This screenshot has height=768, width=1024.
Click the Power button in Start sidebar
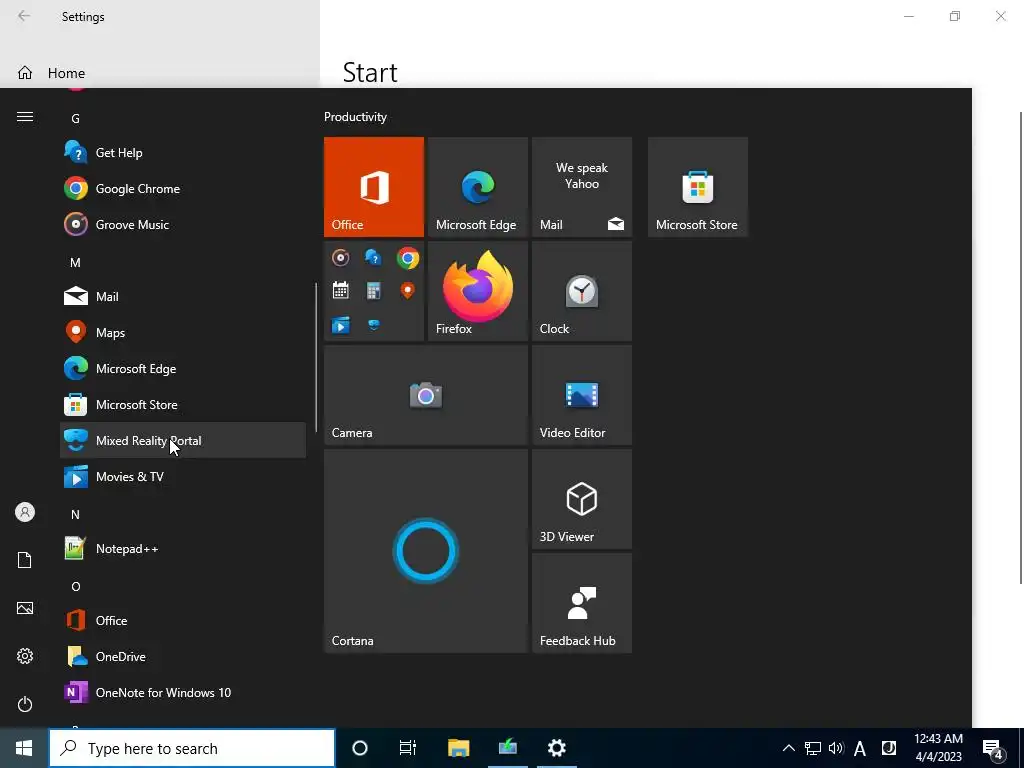tap(25, 704)
